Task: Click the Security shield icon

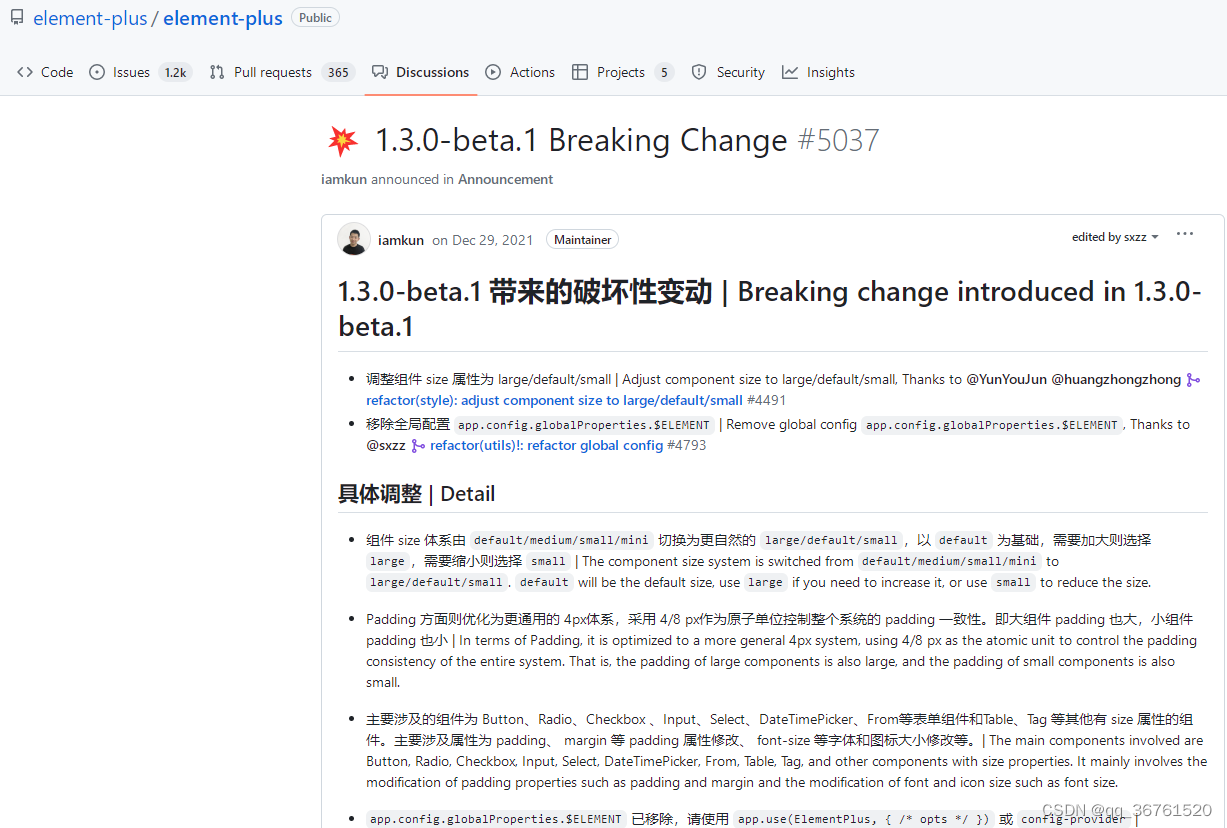Action: (699, 72)
